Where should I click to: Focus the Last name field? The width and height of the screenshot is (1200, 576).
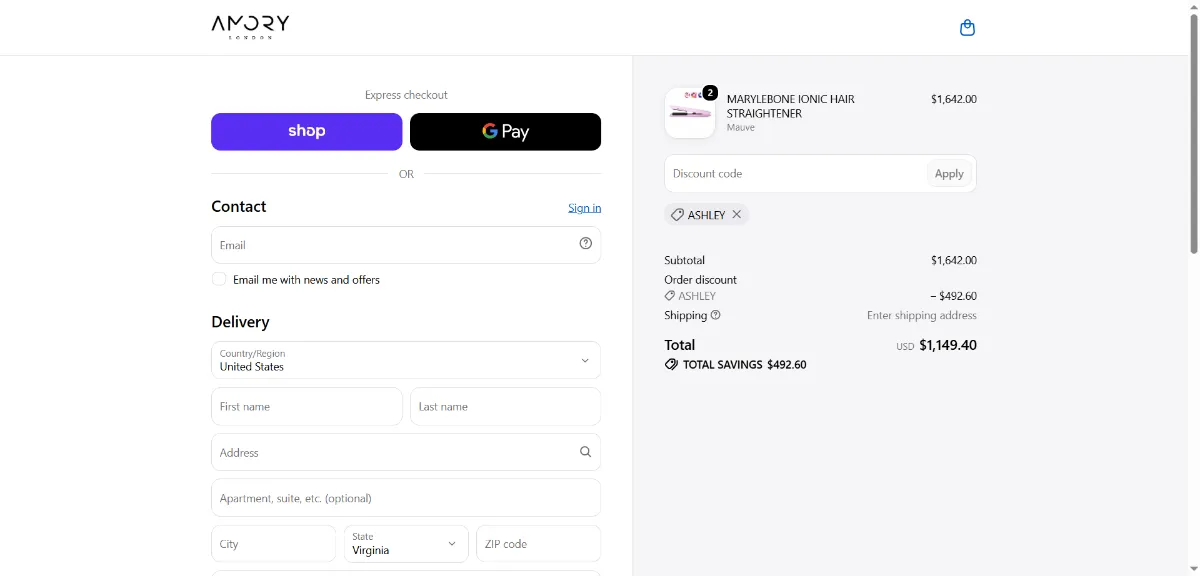point(505,407)
